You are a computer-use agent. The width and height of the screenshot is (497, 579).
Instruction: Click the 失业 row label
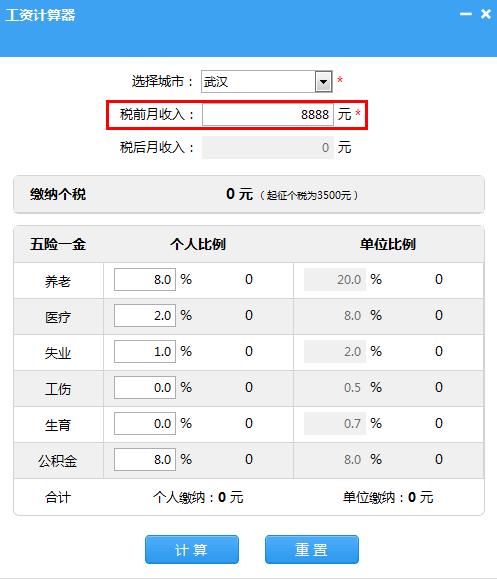point(58,353)
